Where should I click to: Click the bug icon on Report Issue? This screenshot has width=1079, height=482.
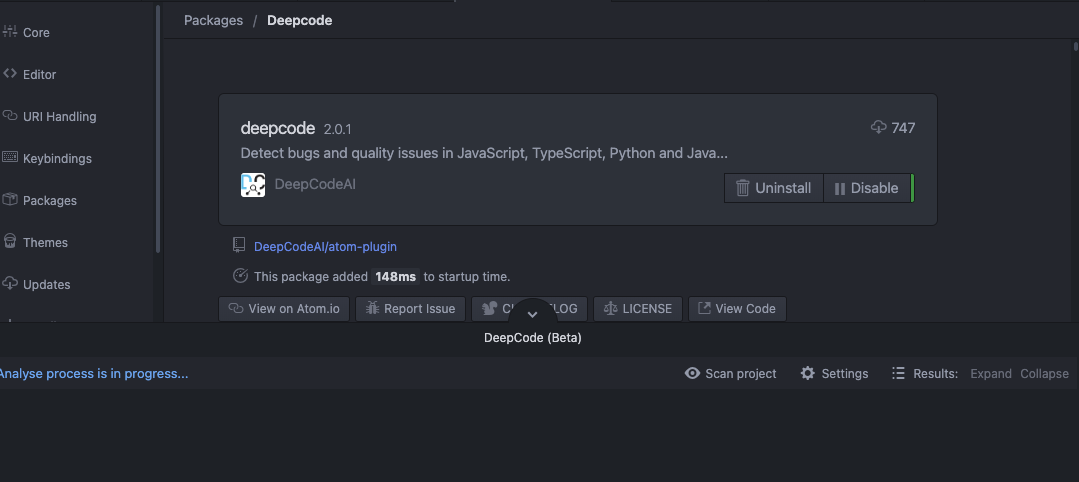point(372,308)
